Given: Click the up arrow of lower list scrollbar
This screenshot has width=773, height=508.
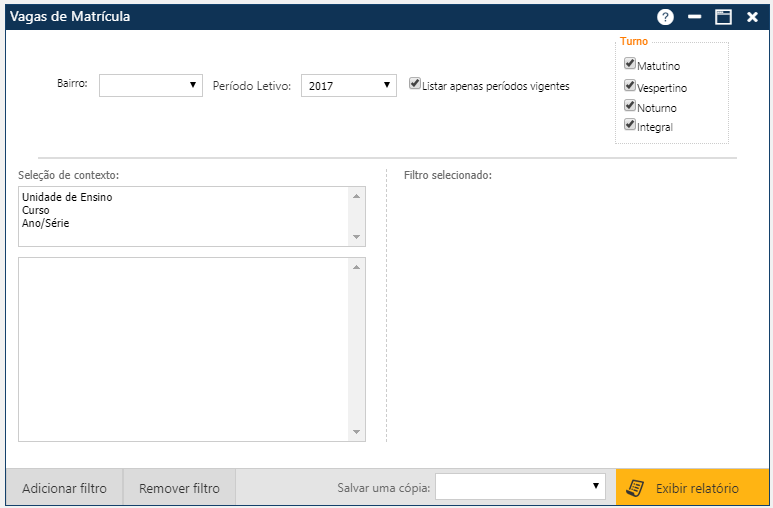Looking at the screenshot, I should point(356,267).
